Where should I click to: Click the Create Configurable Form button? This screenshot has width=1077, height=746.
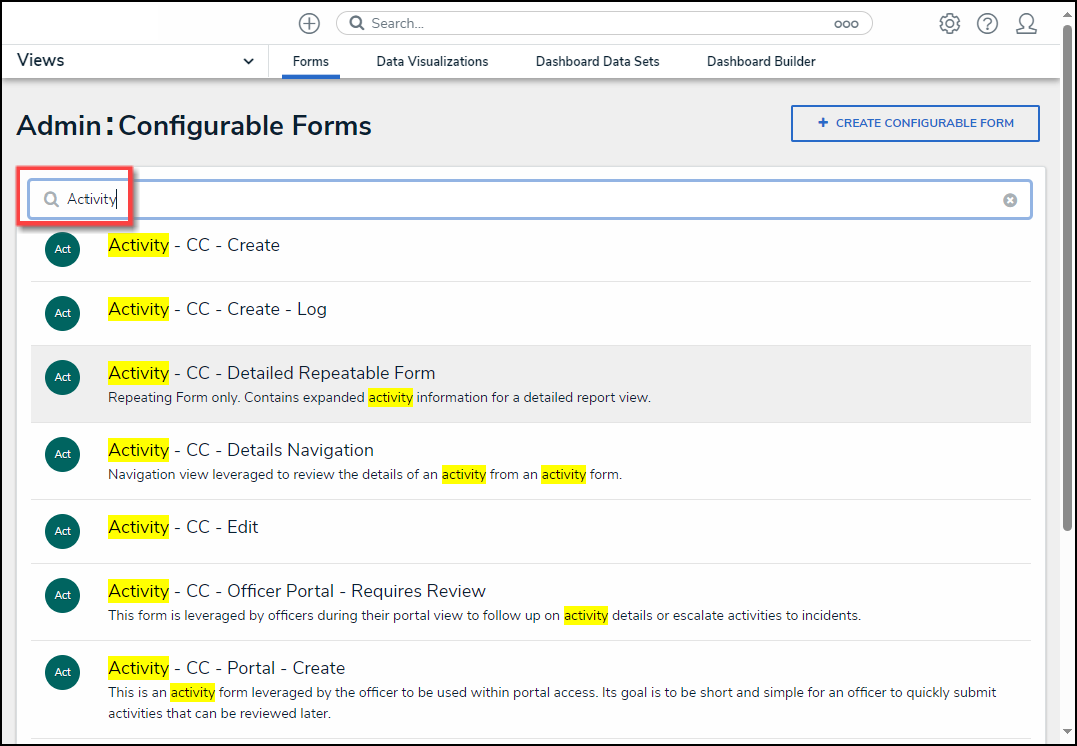coord(915,123)
